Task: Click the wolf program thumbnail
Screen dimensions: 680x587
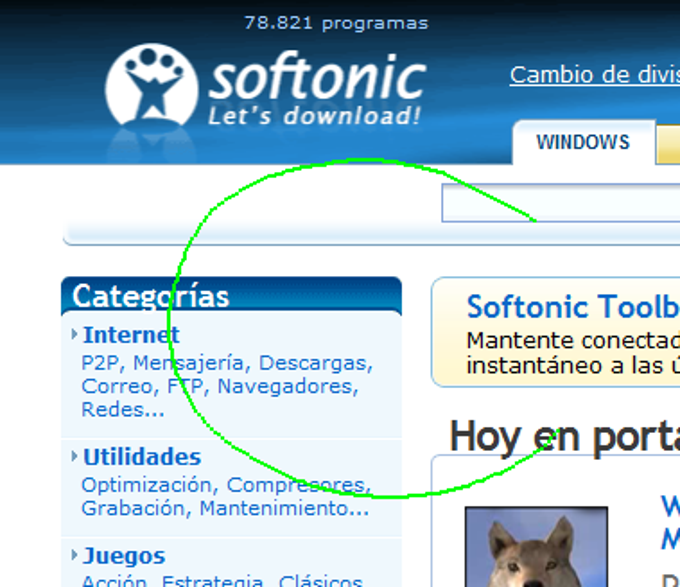Action: 536,547
